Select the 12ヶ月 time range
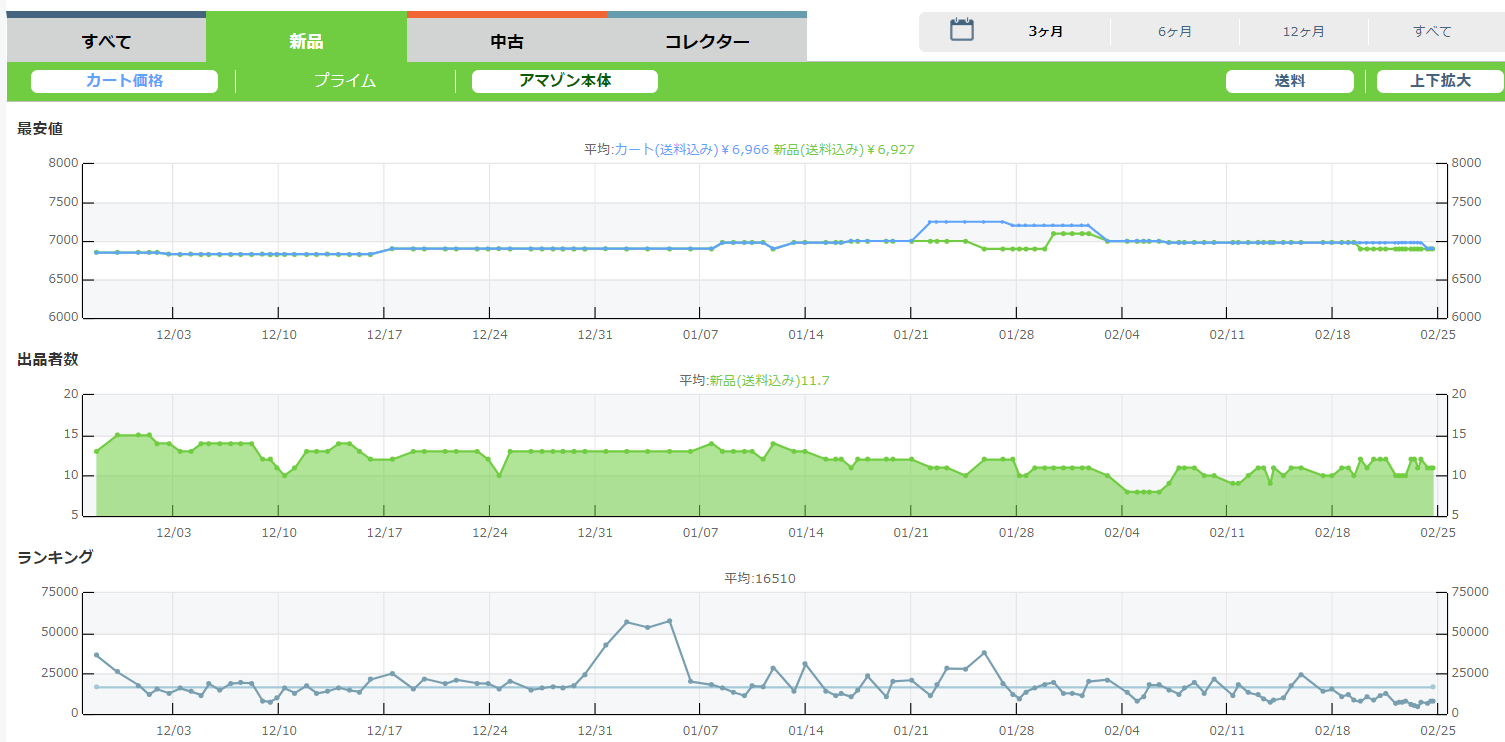This screenshot has height=742, width=1505. [1303, 32]
